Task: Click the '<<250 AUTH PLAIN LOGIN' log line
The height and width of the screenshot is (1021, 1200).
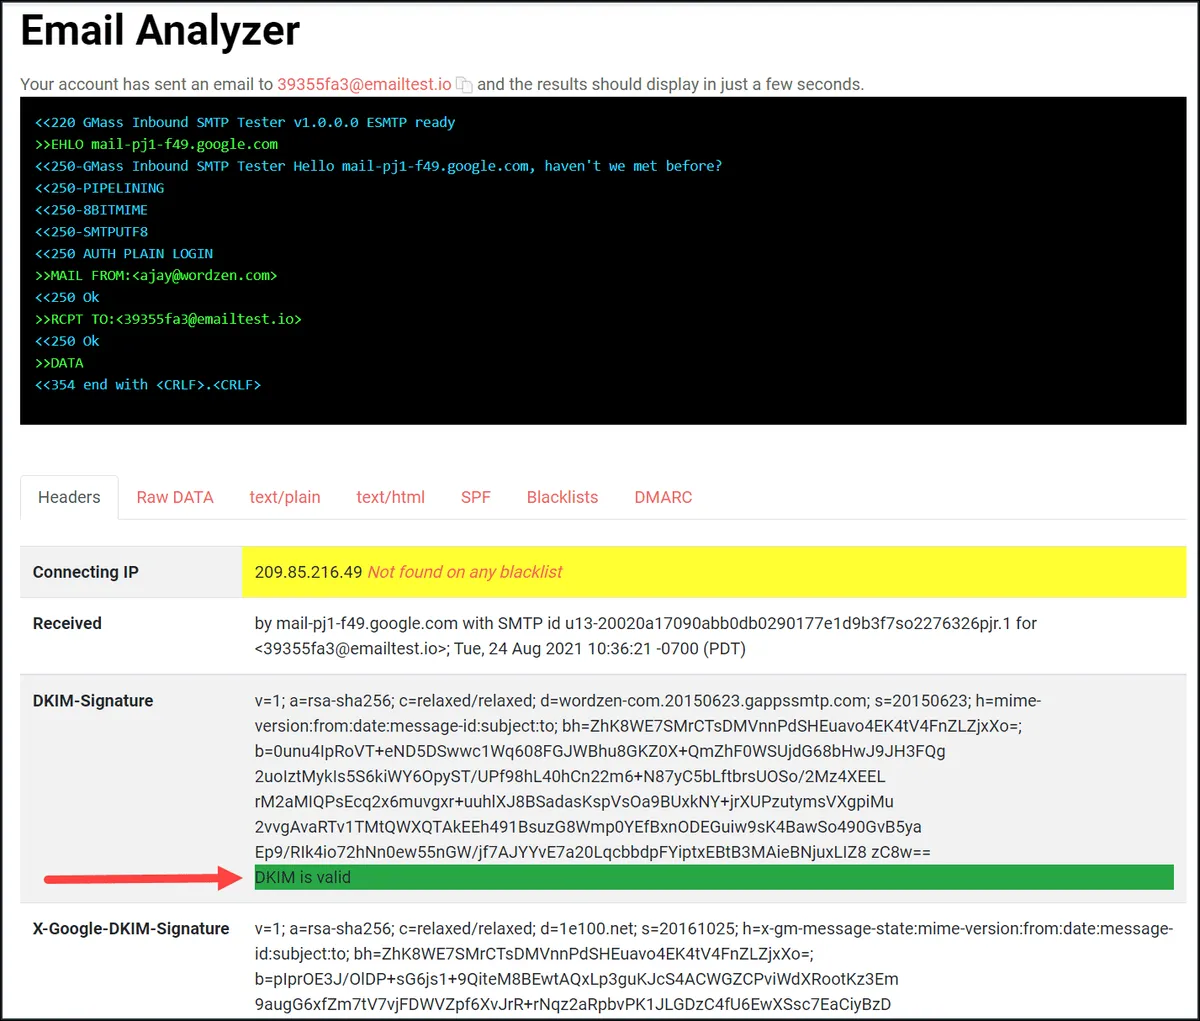Action: click(124, 254)
